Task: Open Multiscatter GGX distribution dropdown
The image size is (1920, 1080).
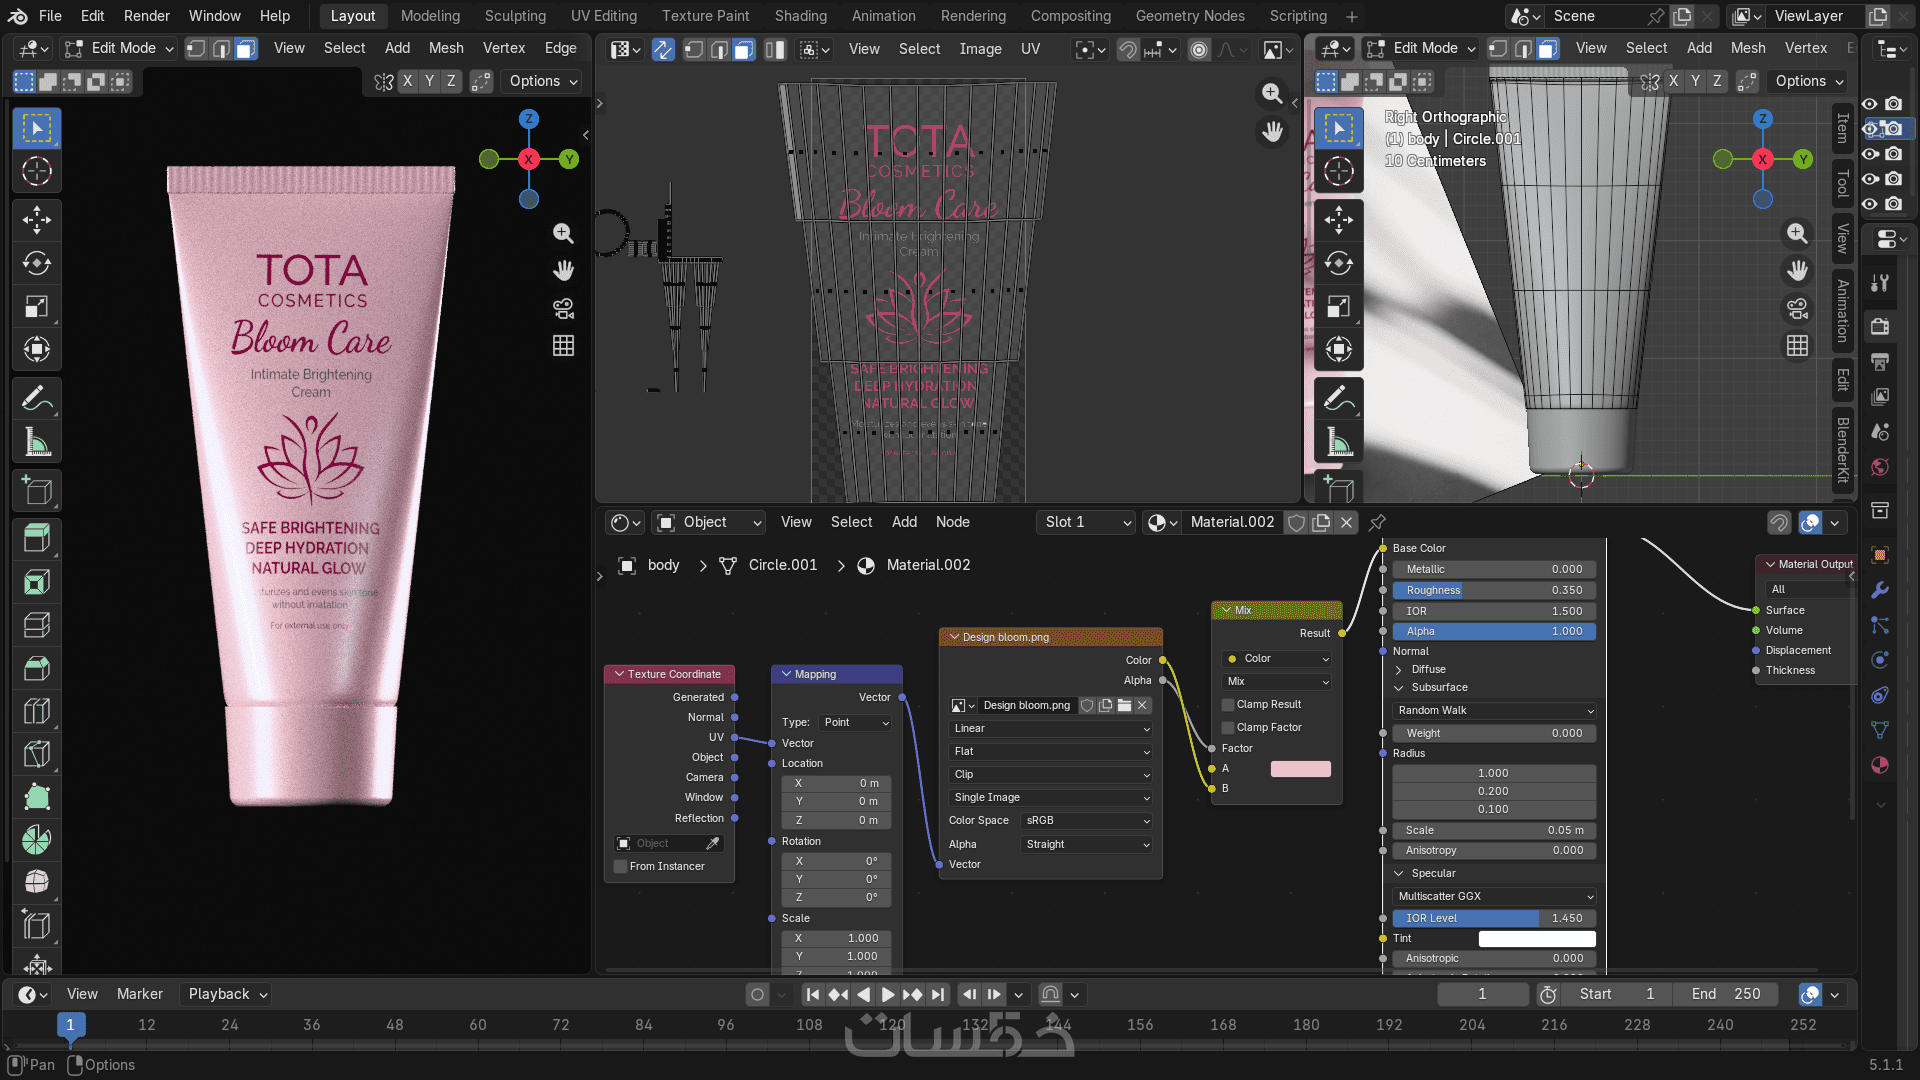Action: click(1495, 897)
